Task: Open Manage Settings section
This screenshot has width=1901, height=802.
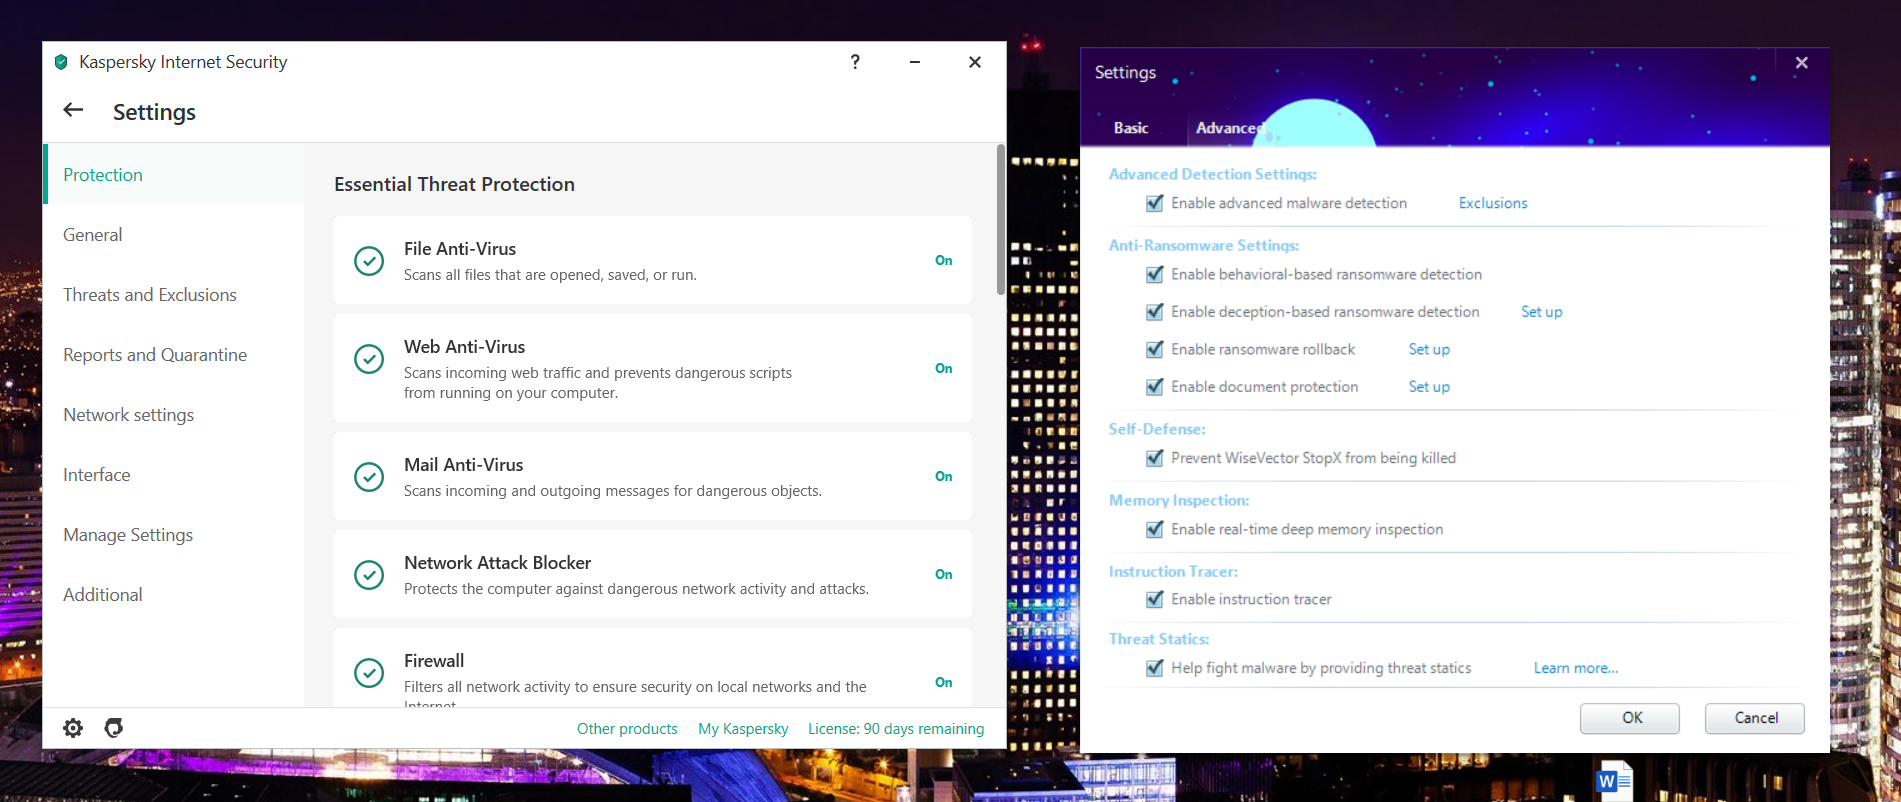Action: coord(174,535)
